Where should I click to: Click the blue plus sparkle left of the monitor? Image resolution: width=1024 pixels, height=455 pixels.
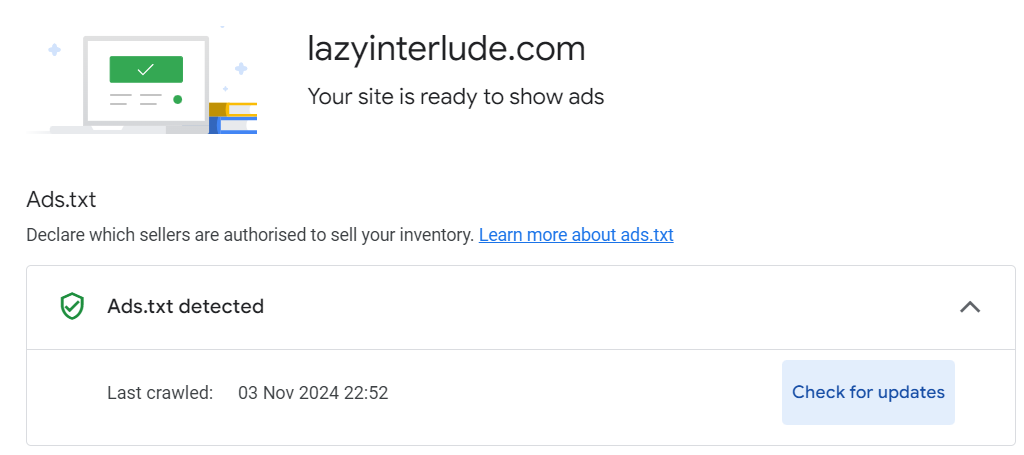(x=54, y=49)
